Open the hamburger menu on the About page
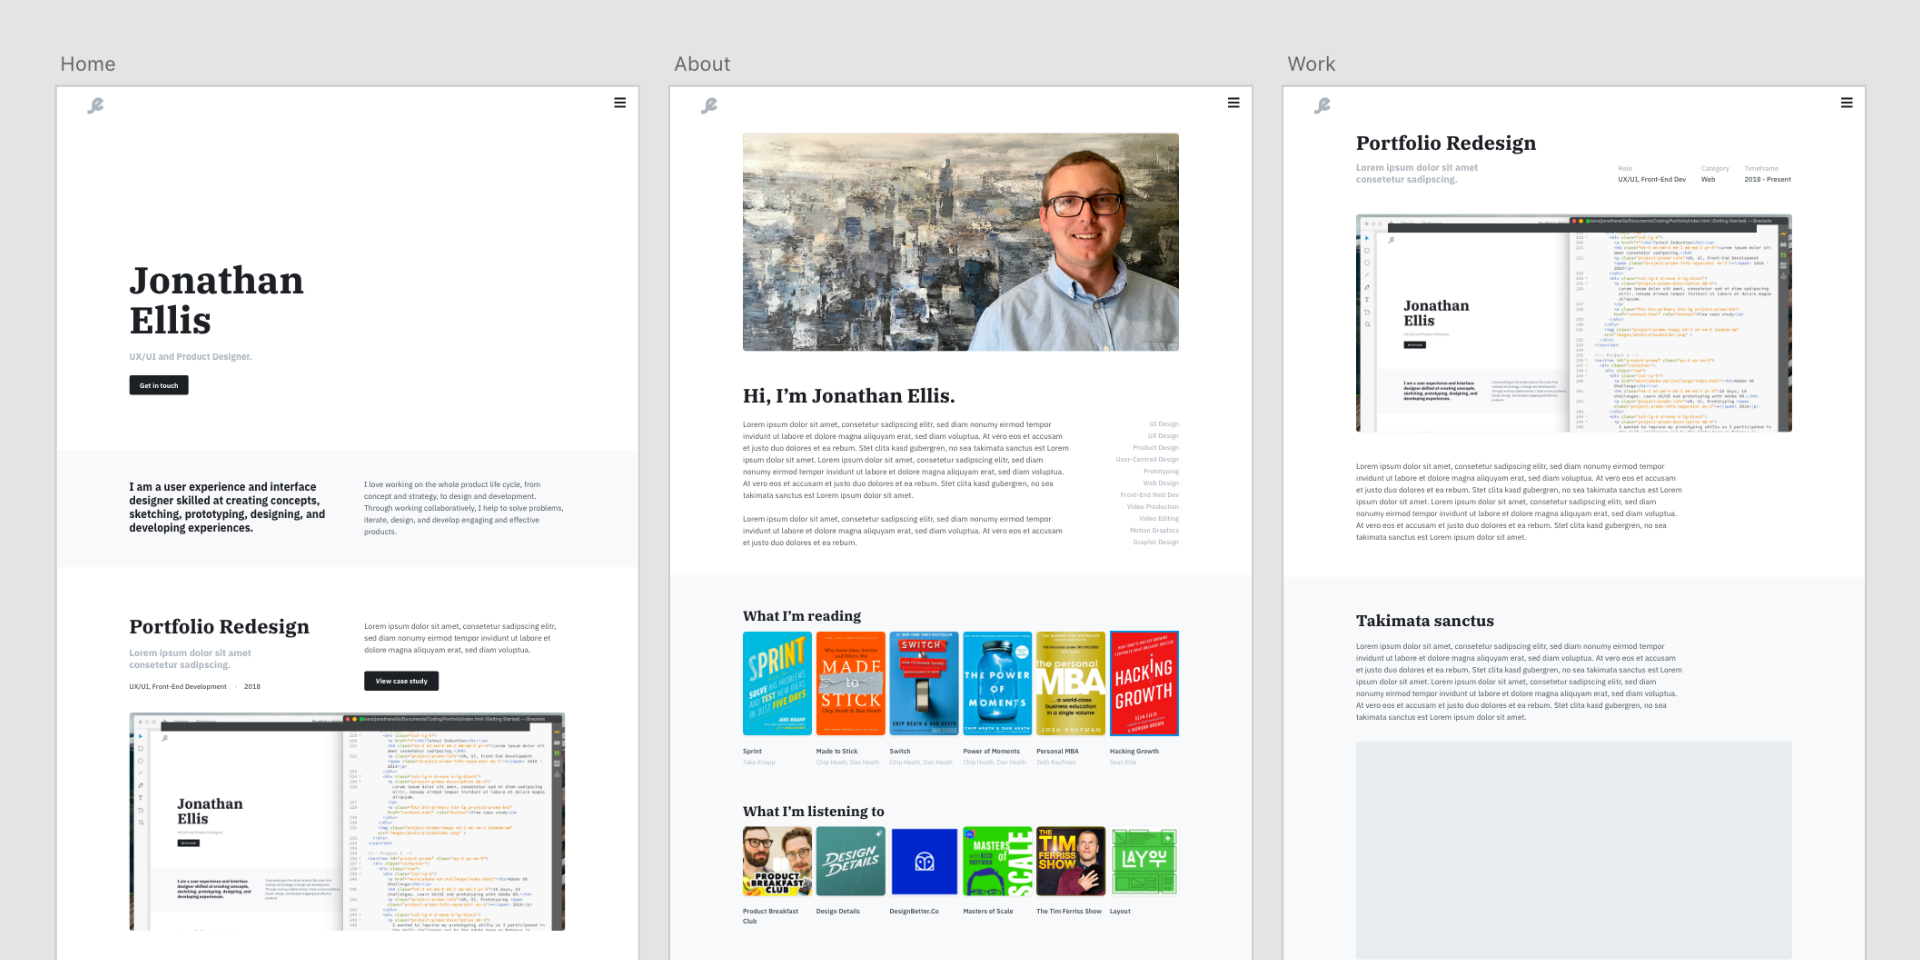Viewport: 1920px width, 960px height. (x=1234, y=102)
